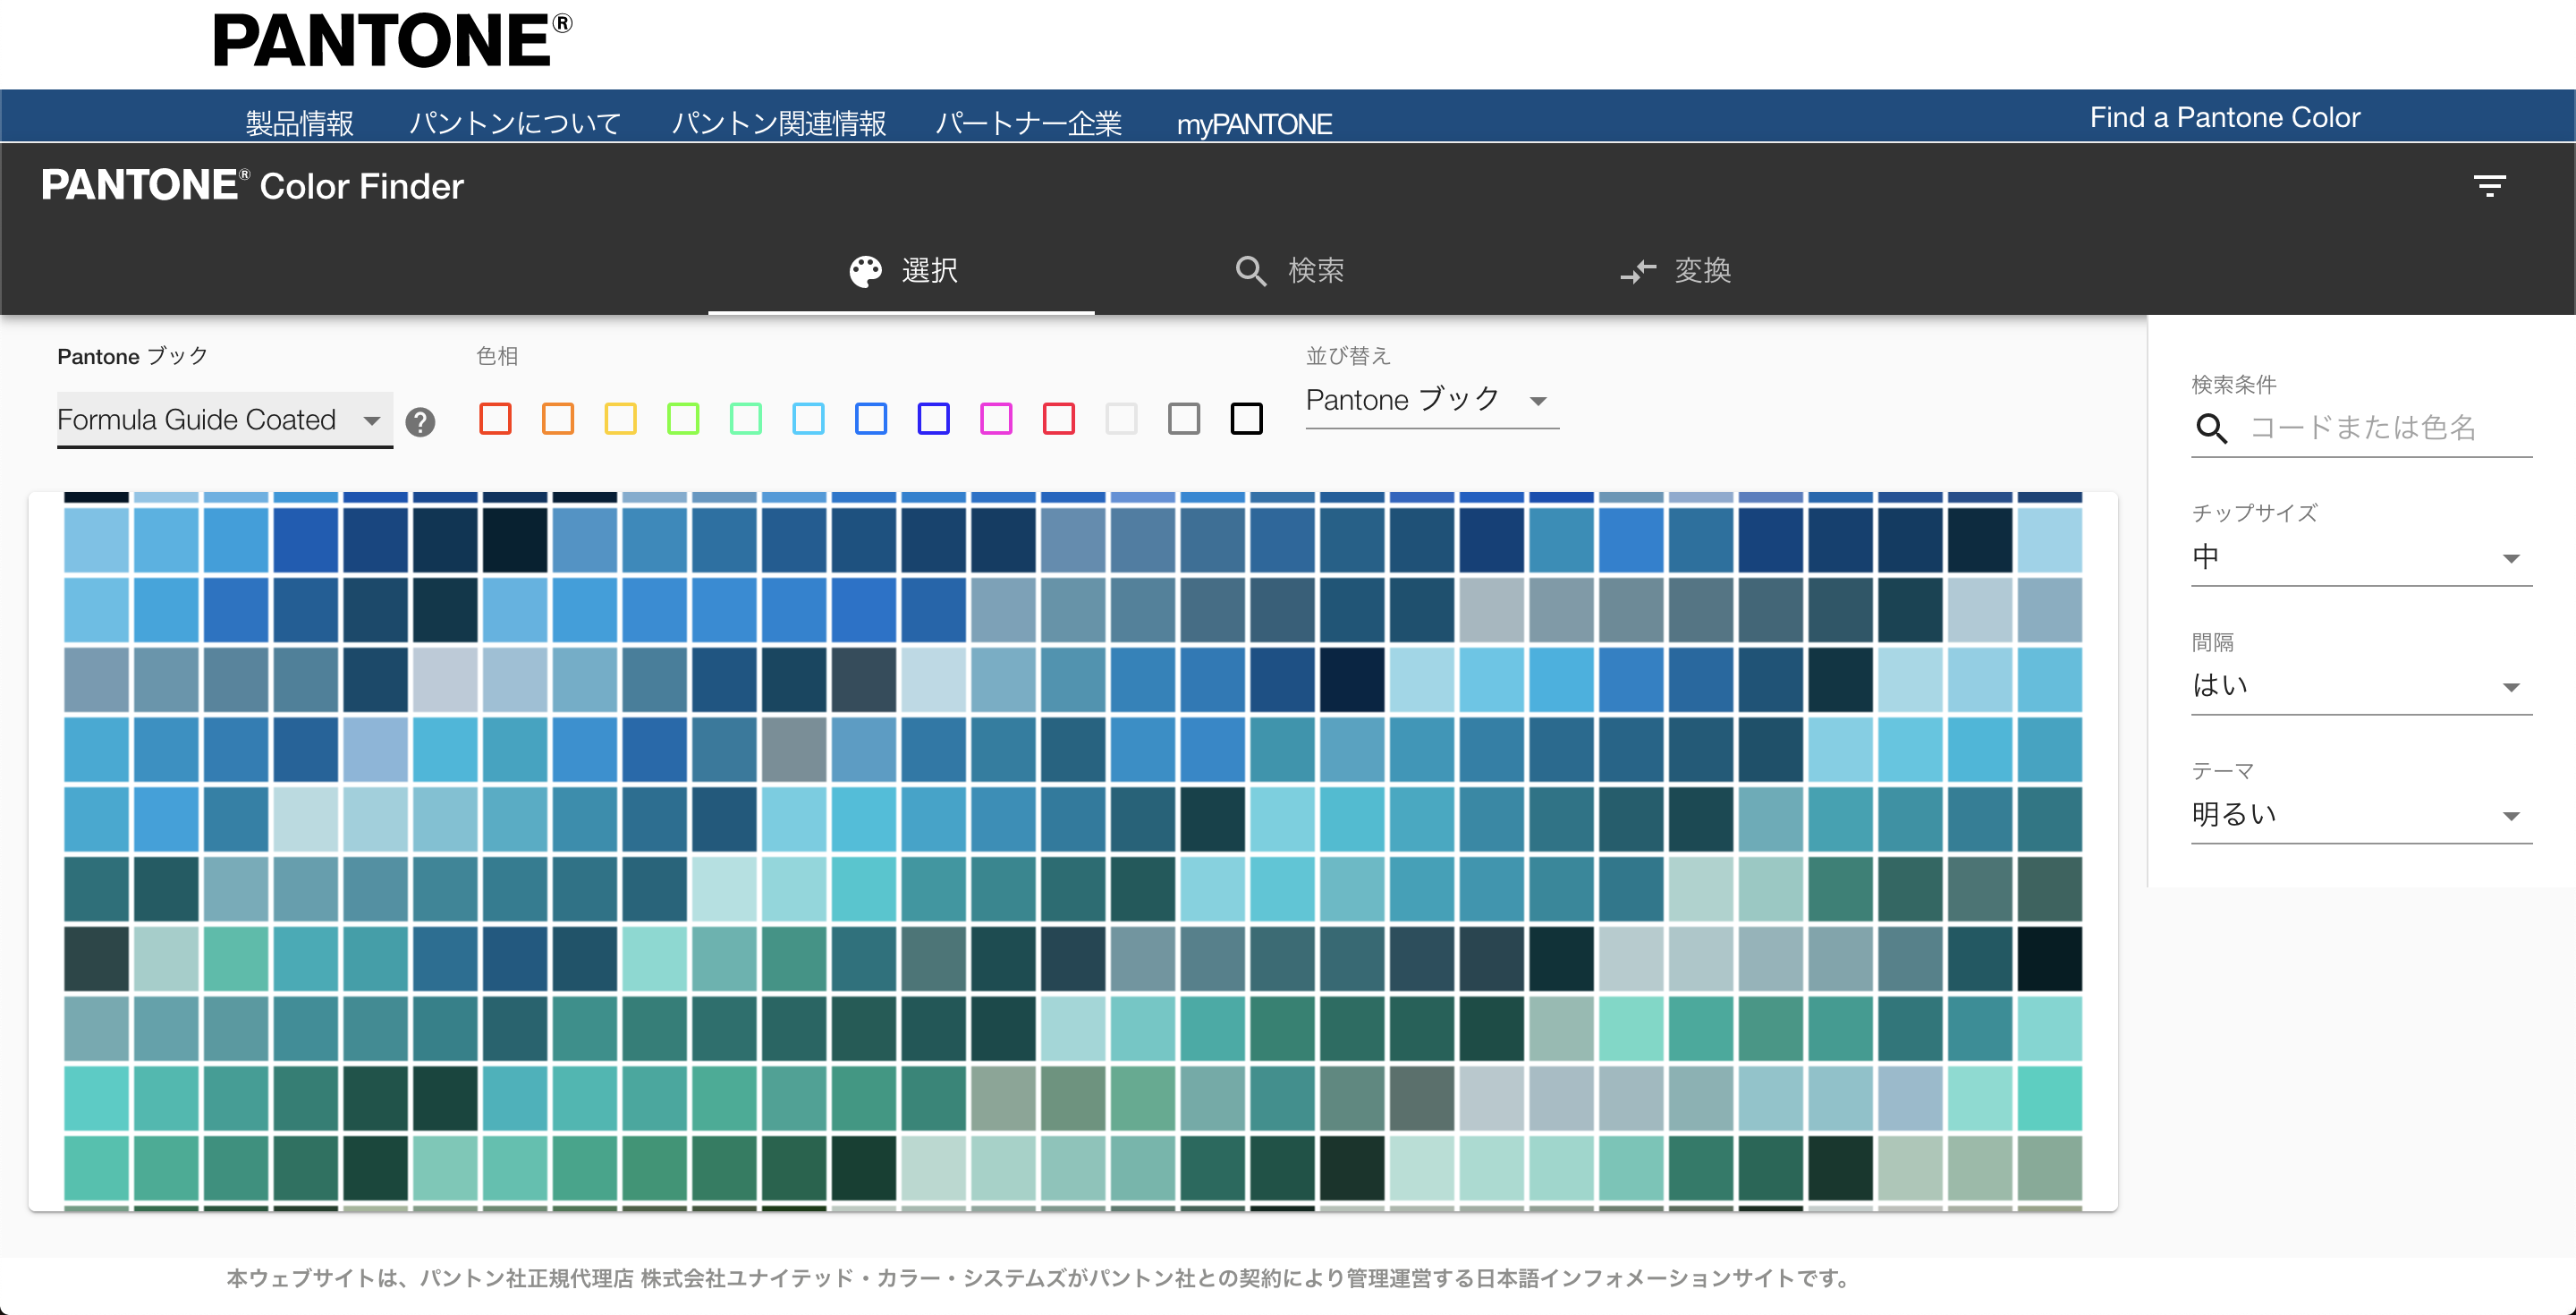
Task: Expand the チップサイズ dropdown set to 中
Action: pos(2360,556)
